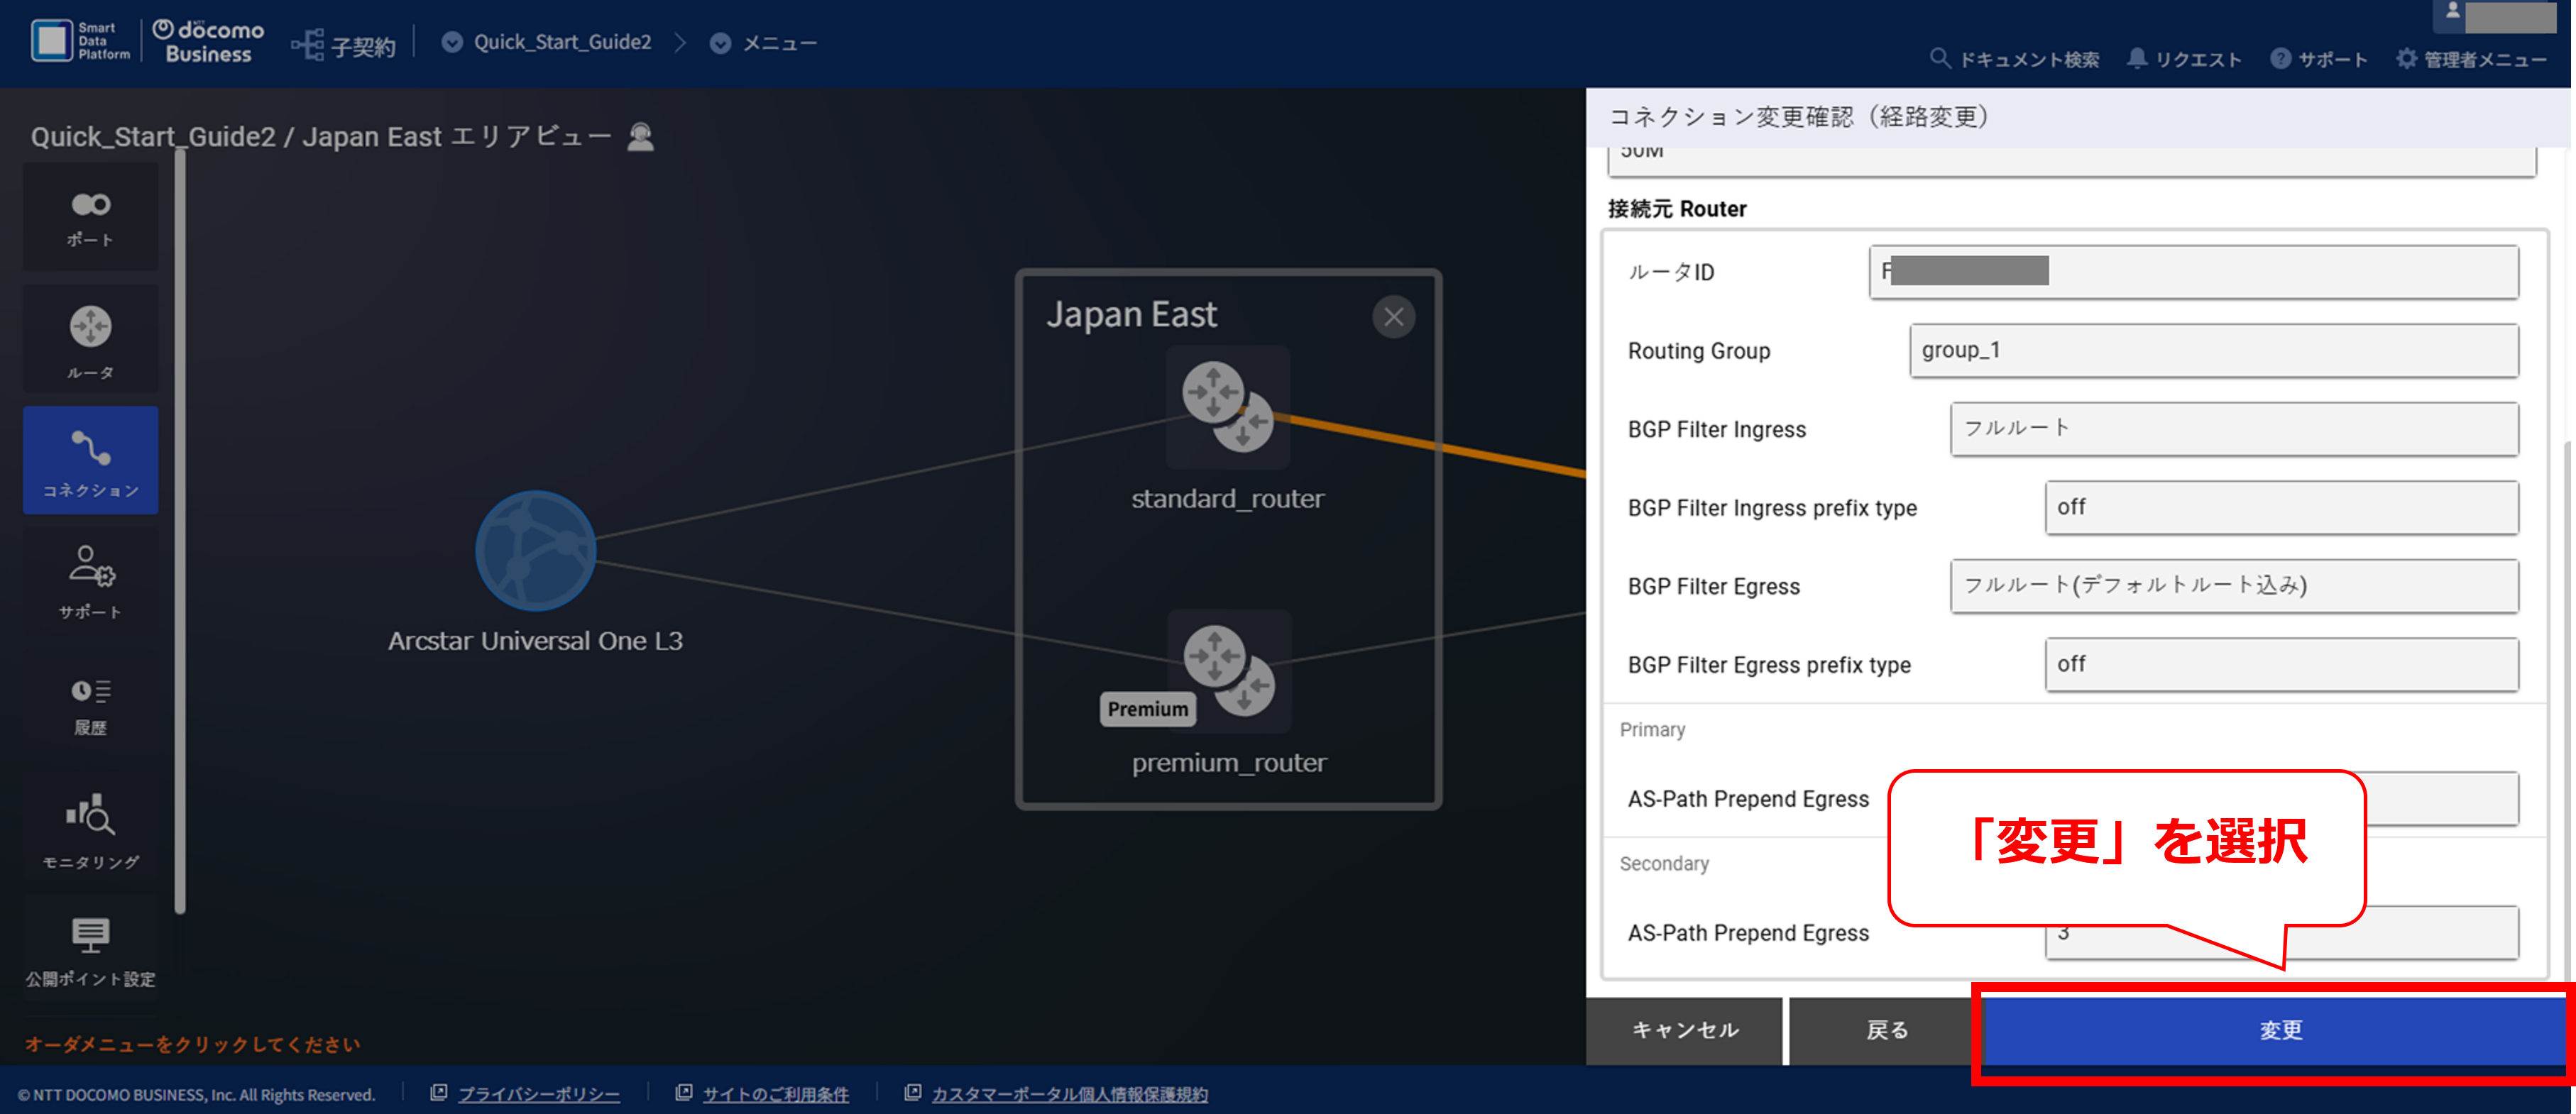Screen dimensions: 2576x1114
Task: Open the プライバシーポリシー link
Action: (538, 1094)
